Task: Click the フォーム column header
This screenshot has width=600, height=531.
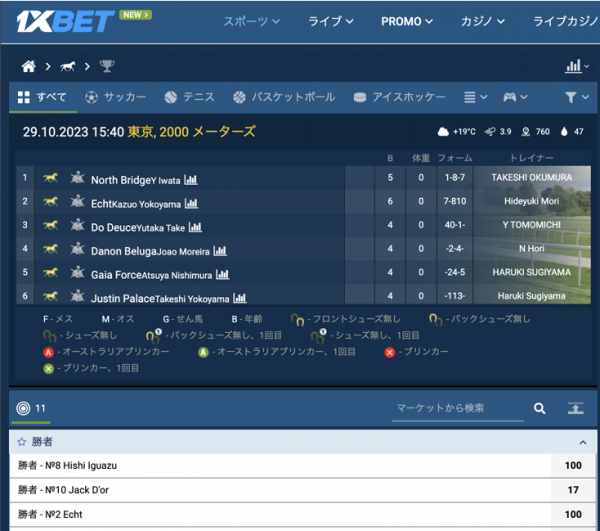Action: tap(455, 158)
